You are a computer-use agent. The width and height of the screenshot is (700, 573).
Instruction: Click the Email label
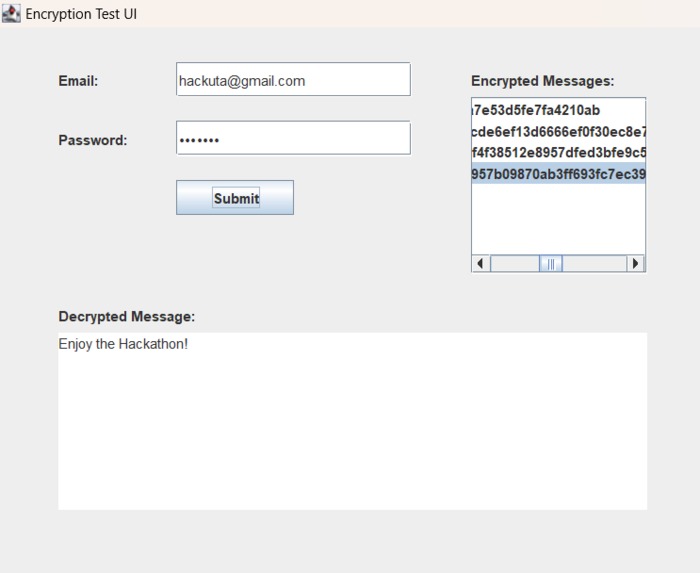[78, 81]
